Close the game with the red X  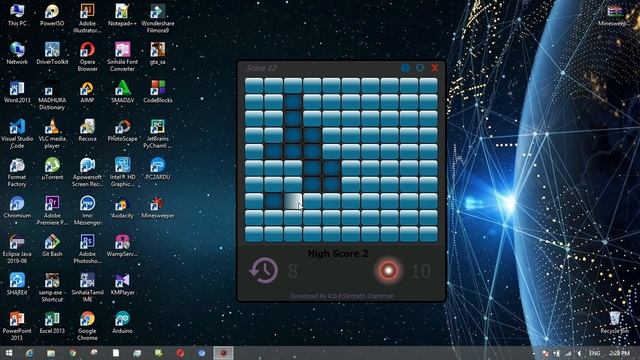tap(435, 68)
